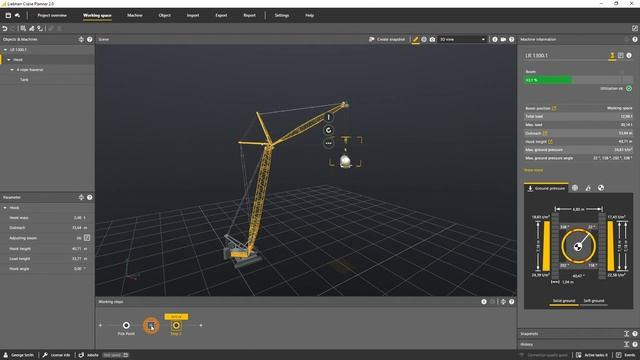Open the Settings menu

click(x=282, y=16)
